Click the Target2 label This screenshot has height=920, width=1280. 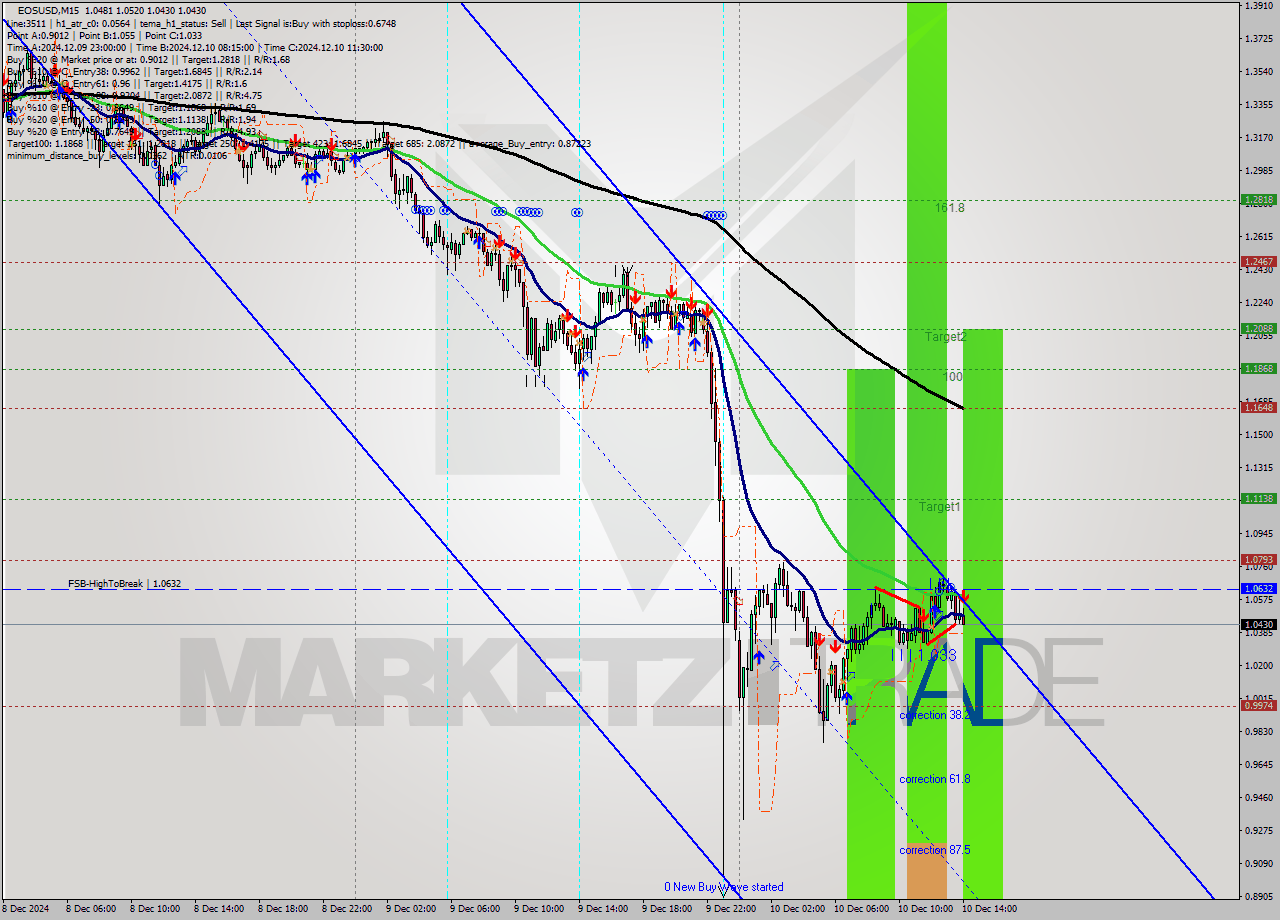point(945,337)
